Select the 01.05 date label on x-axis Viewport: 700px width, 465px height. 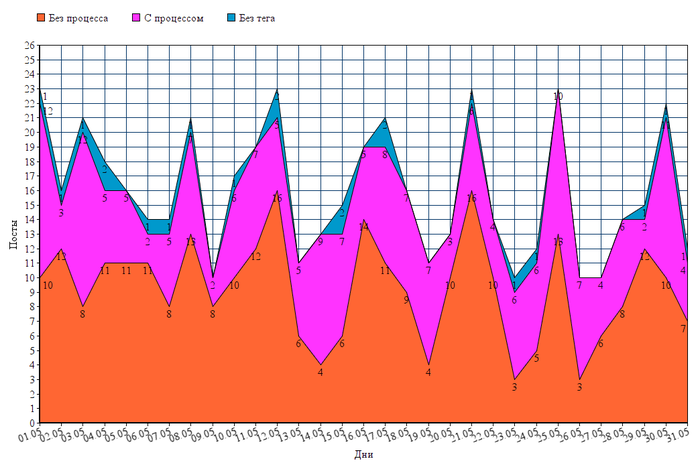tap(30, 435)
